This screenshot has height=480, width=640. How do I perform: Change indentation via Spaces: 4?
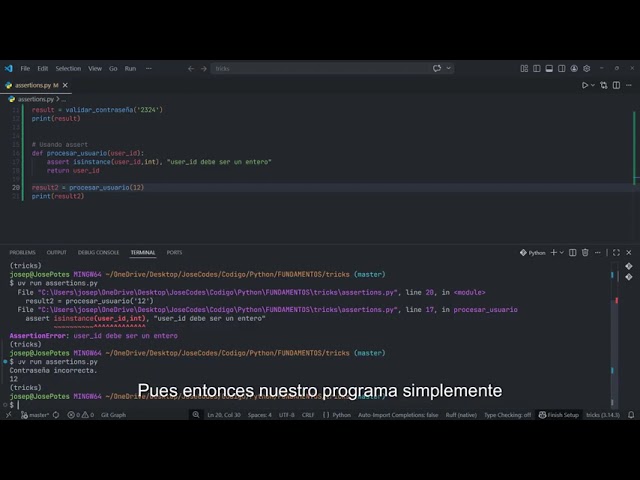260,415
